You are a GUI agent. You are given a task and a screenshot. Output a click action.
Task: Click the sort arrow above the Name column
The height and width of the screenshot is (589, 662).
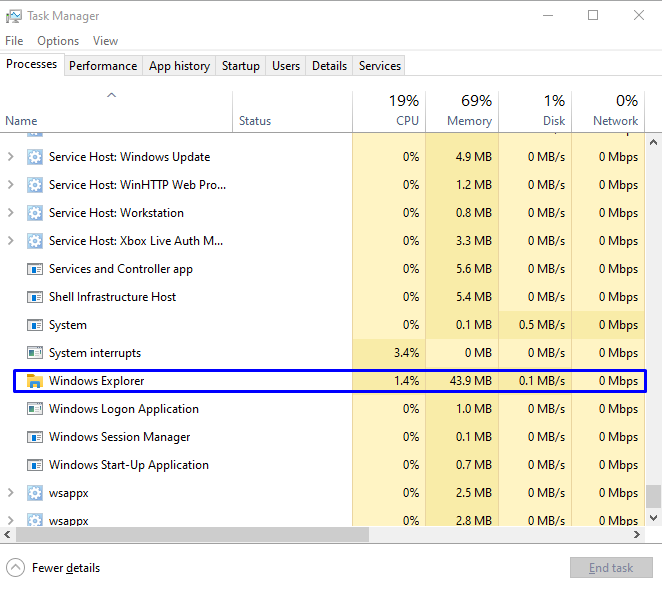tap(111, 95)
